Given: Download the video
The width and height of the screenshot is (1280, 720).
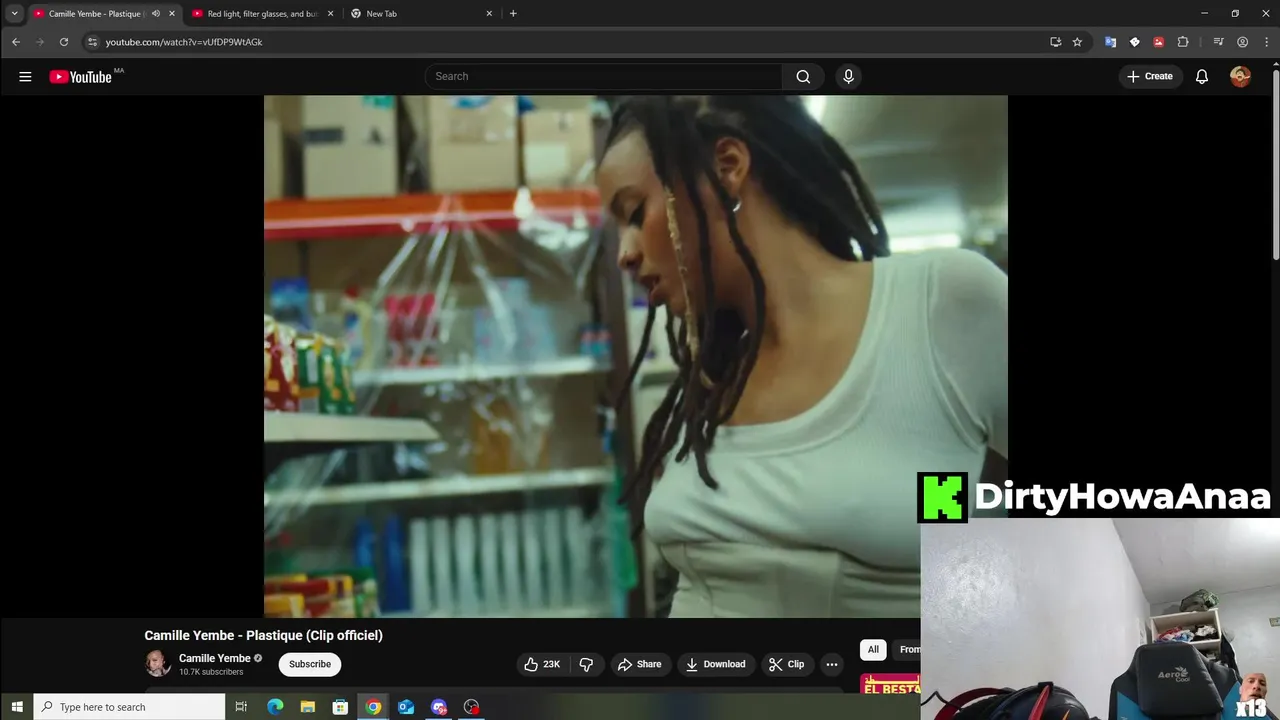Looking at the screenshot, I should pyautogui.click(x=715, y=664).
